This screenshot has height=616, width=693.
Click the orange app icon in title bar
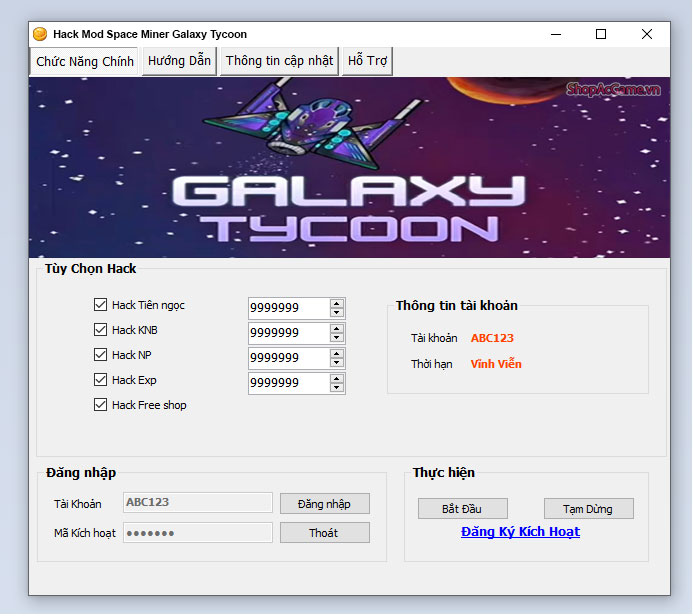coord(40,34)
